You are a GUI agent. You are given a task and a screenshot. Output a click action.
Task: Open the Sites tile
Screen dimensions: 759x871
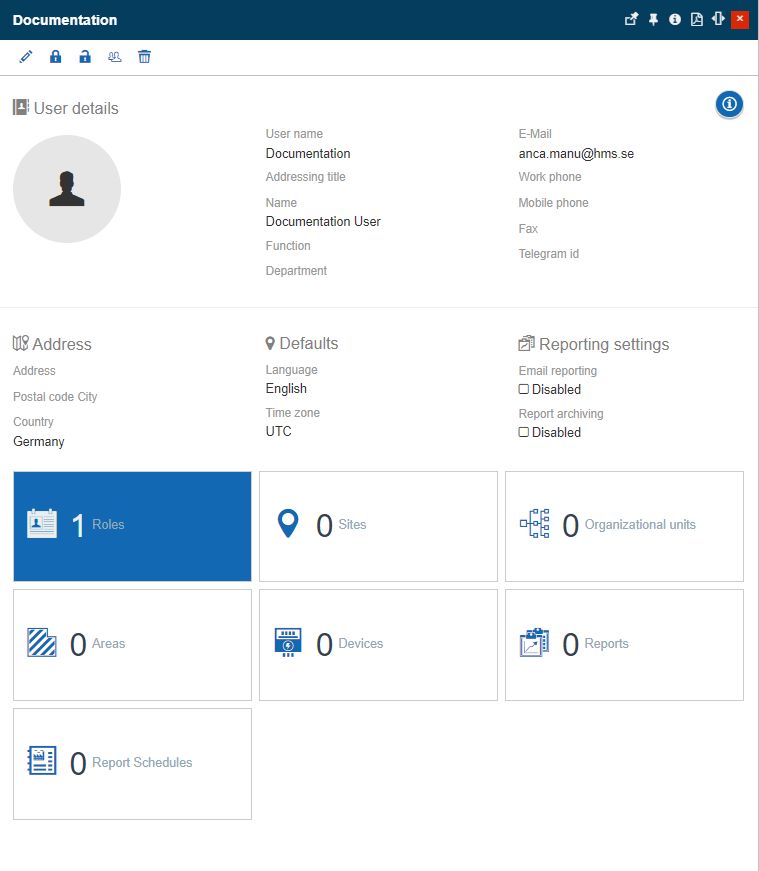point(378,526)
